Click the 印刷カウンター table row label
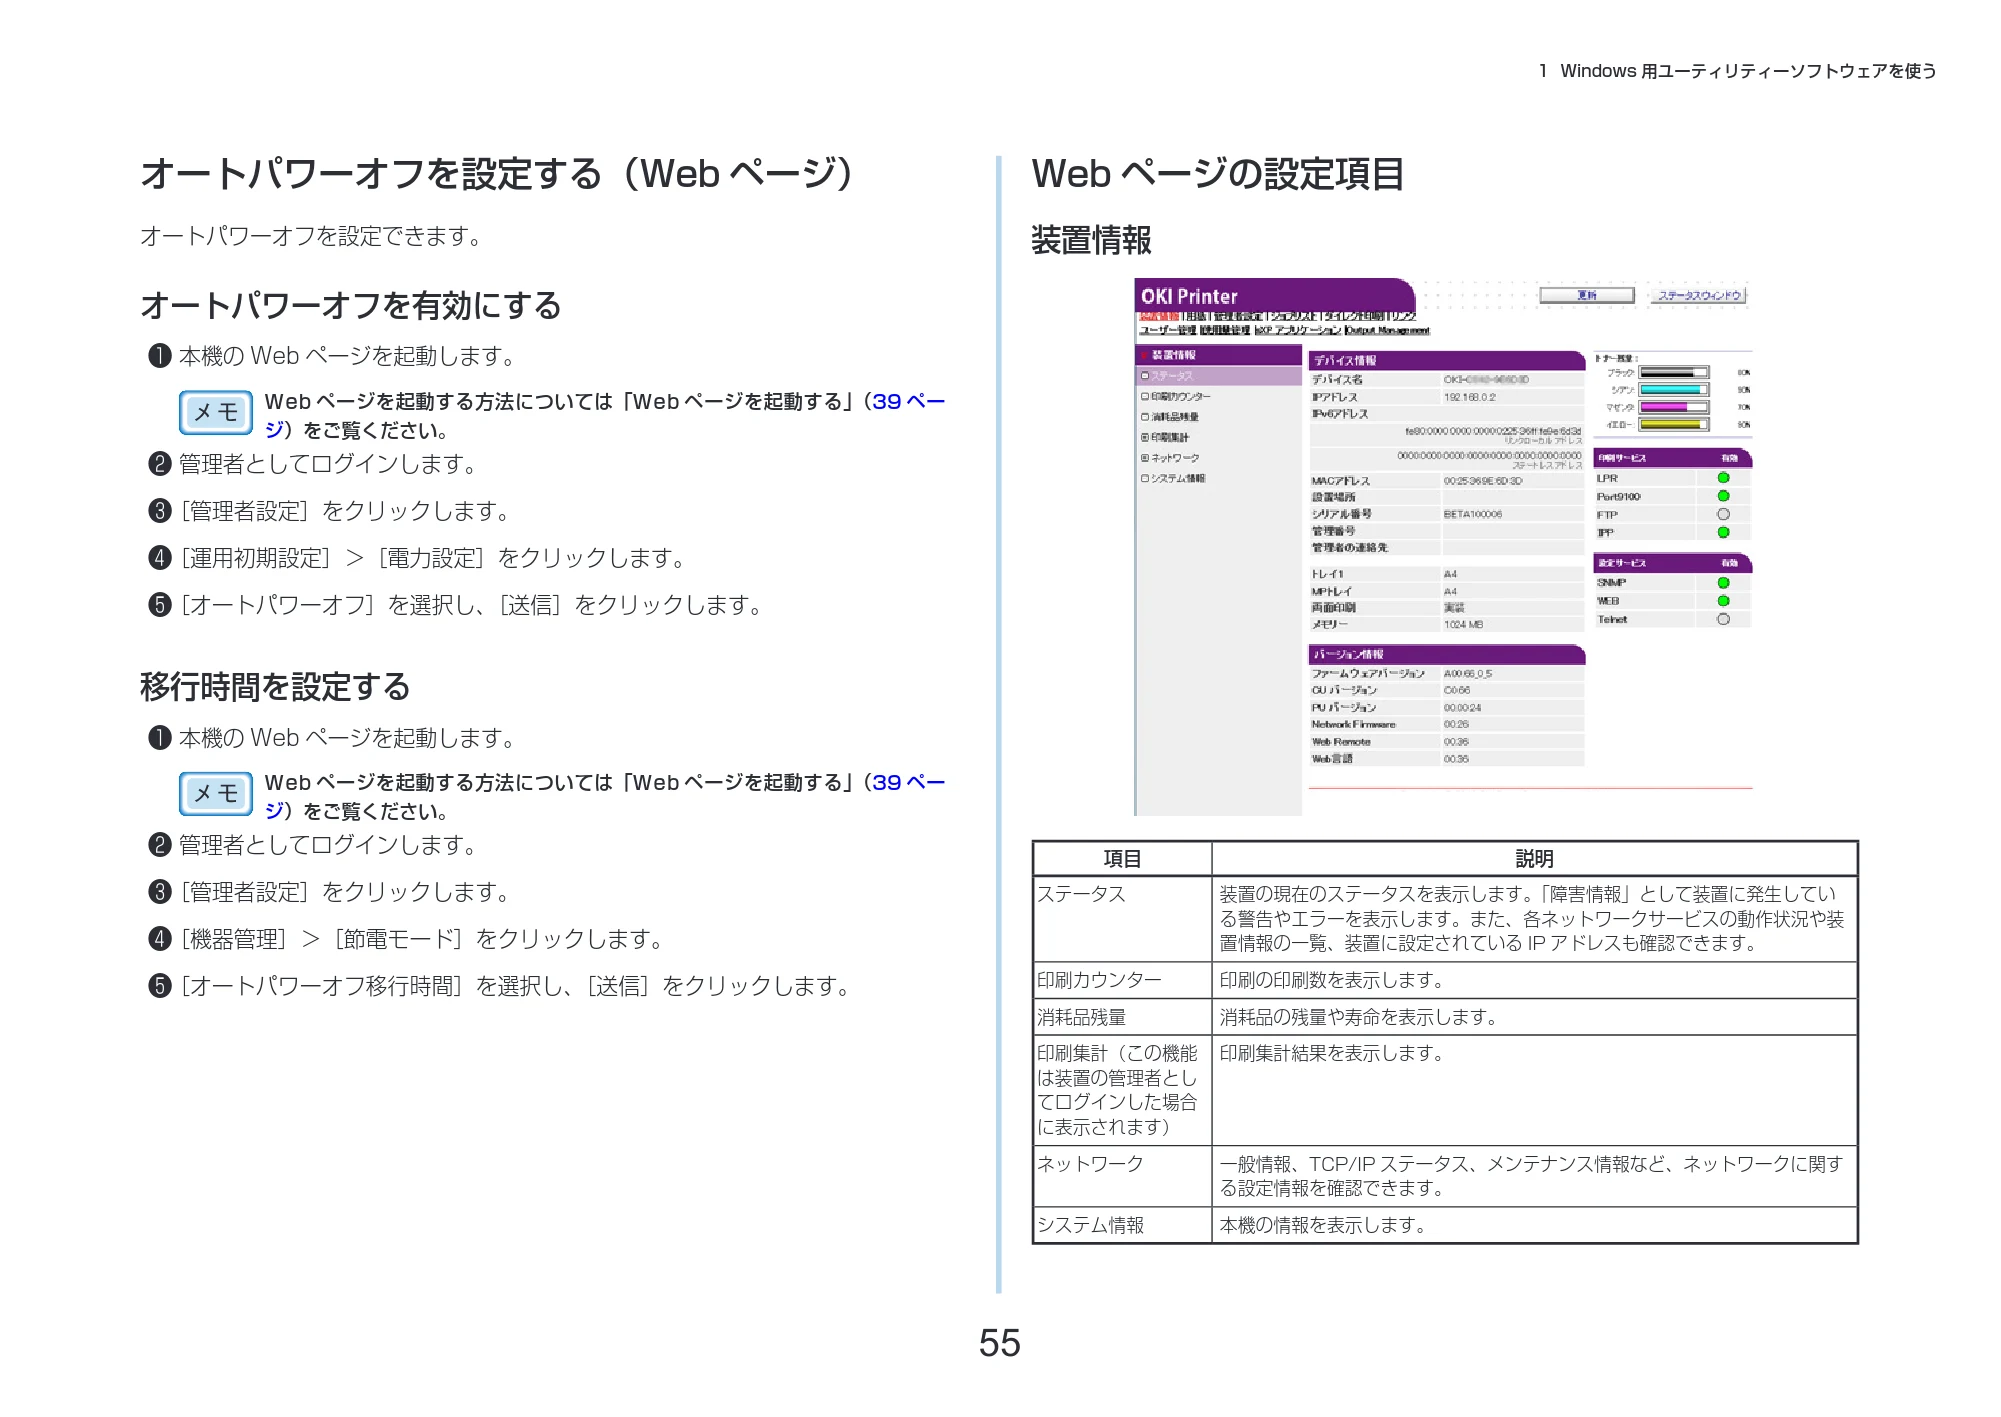The width and height of the screenshot is (2001, 1417). coord(1099,980)
